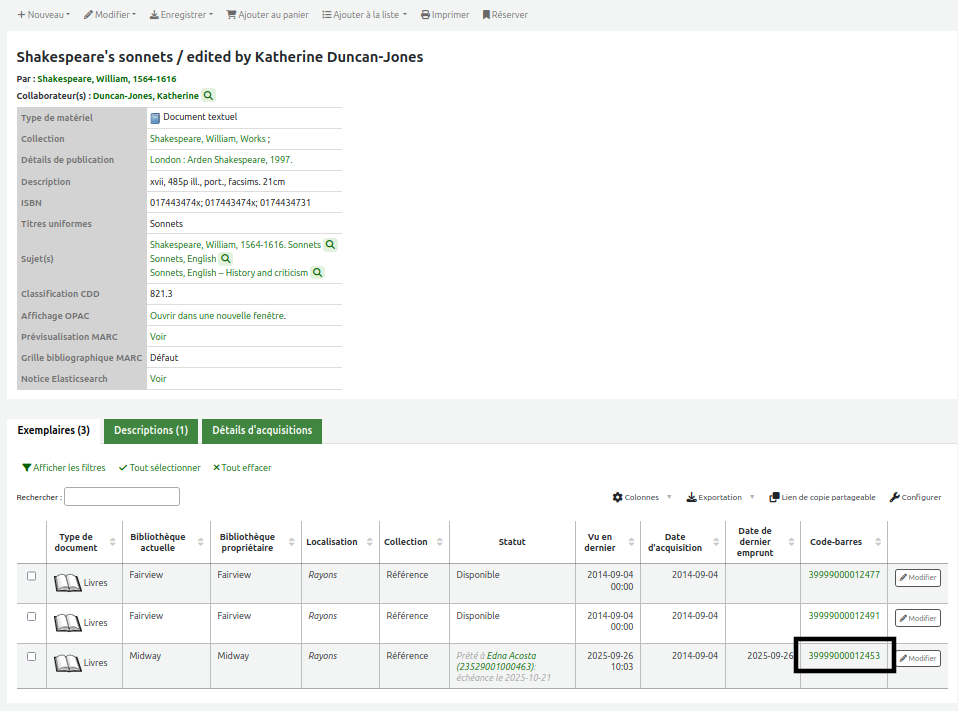
Task: Click the search icon beside Shakespeare Sonnets subject
Action: point(331,244)
